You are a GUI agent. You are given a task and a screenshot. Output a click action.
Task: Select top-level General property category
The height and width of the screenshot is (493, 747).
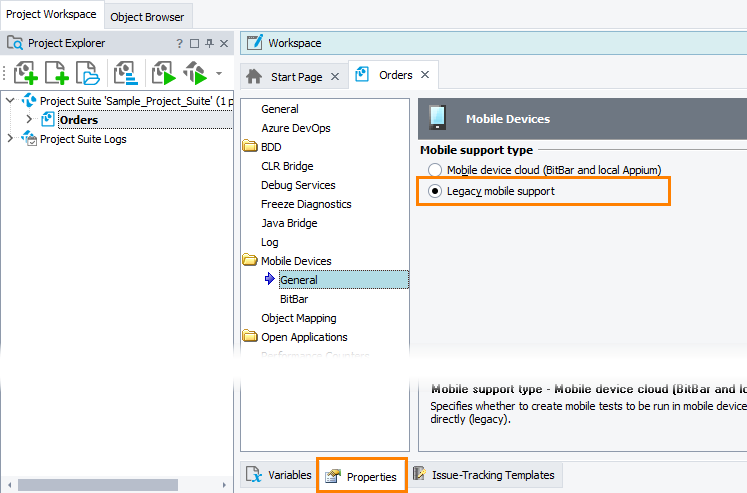[280, 109]
